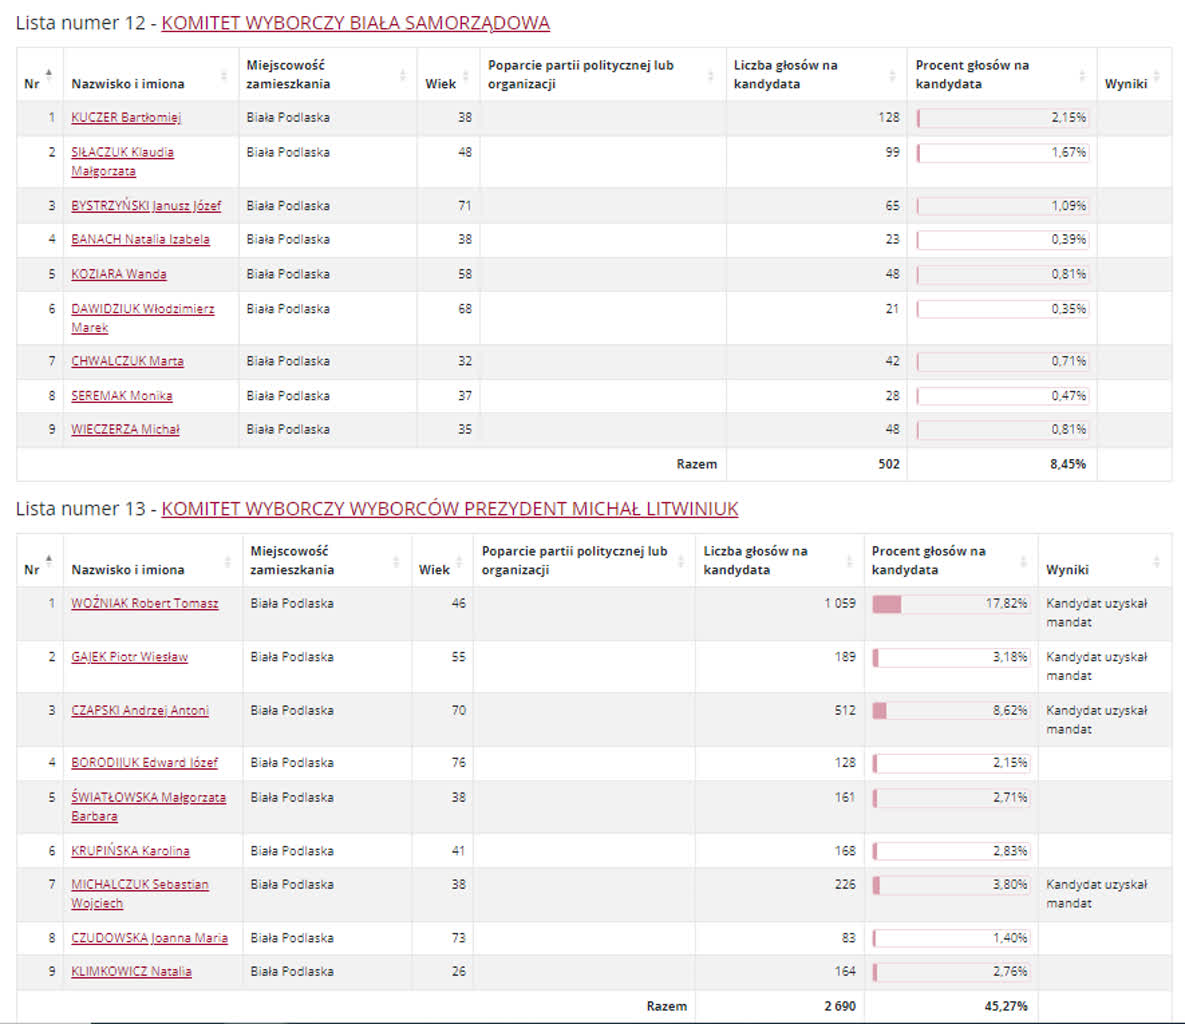Click the Razem total 2 690 votes cell

coord(839,1006)
